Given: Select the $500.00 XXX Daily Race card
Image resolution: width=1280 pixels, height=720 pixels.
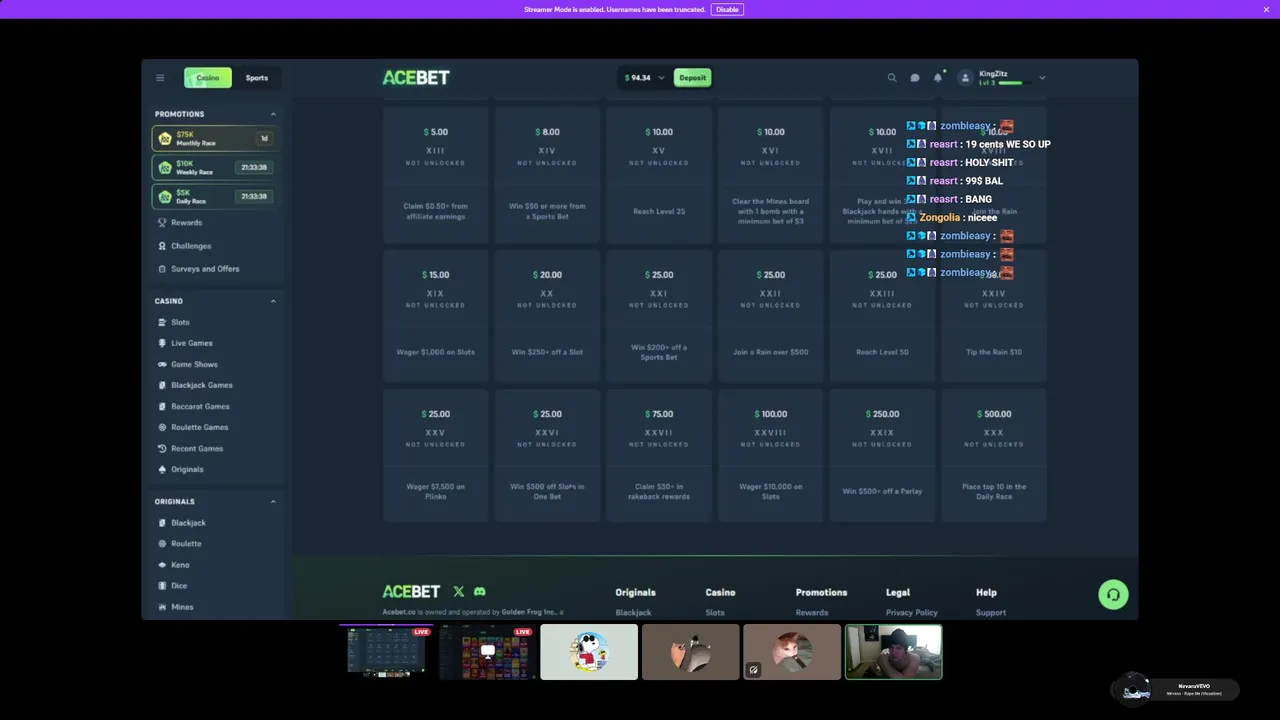Looking at the screenshot, I should tap(994, 455).
